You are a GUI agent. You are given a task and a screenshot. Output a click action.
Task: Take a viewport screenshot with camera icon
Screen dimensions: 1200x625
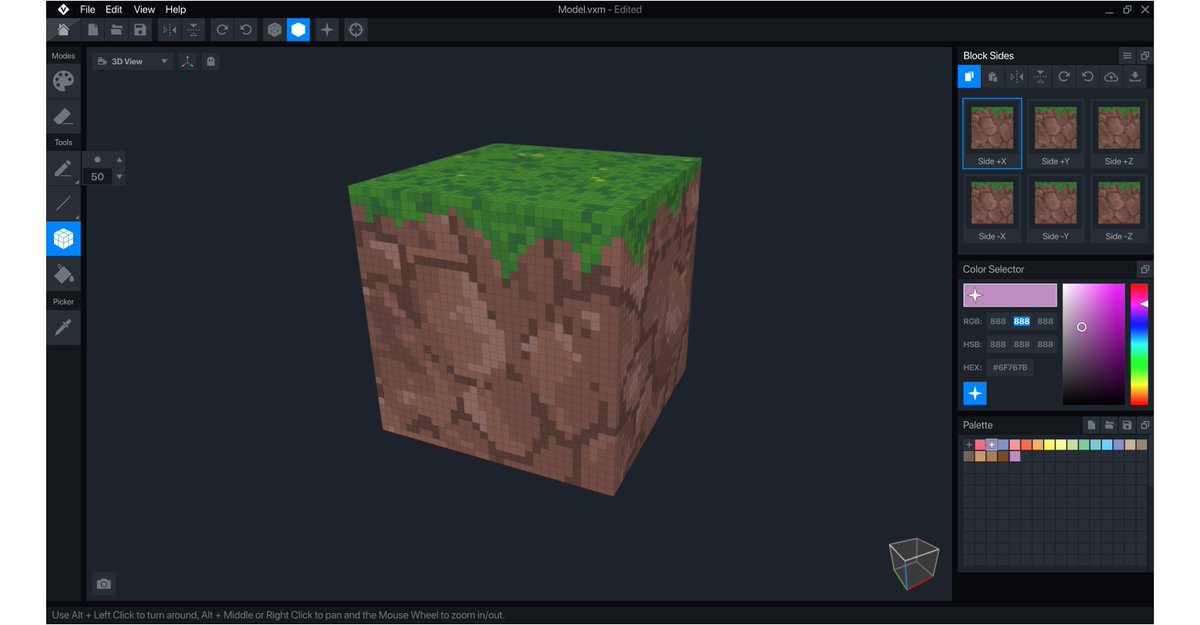click(x=104, y=584)
